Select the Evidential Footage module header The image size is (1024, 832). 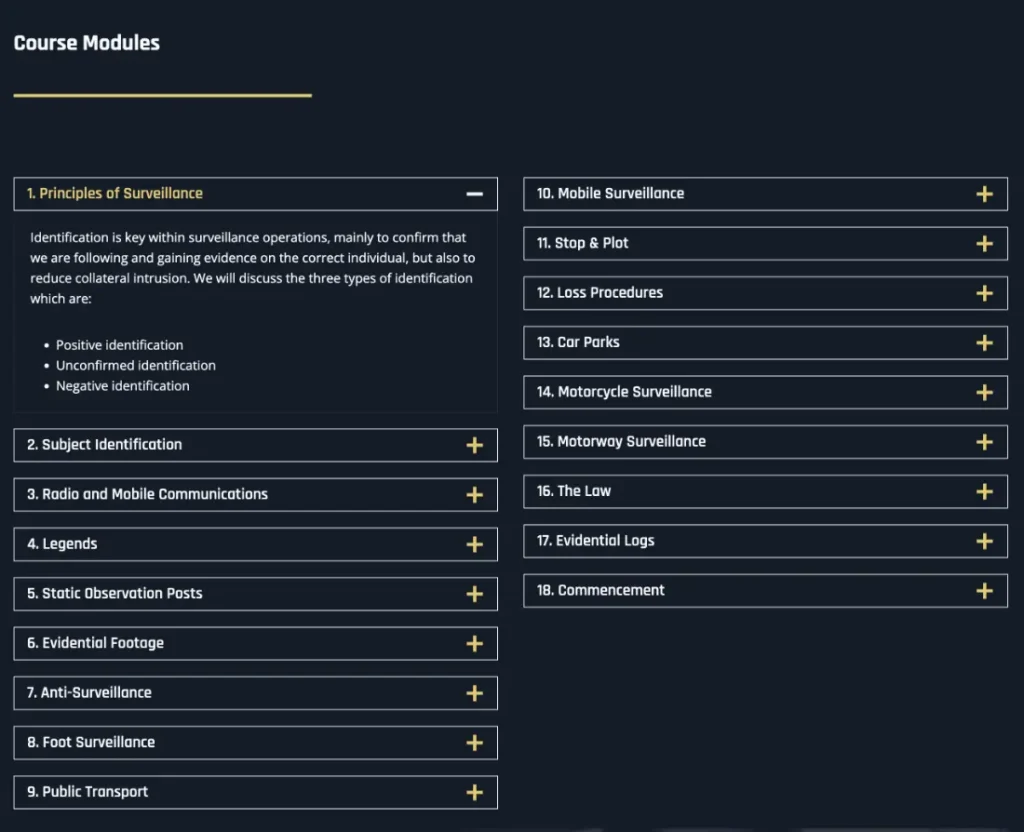[254, 643]
